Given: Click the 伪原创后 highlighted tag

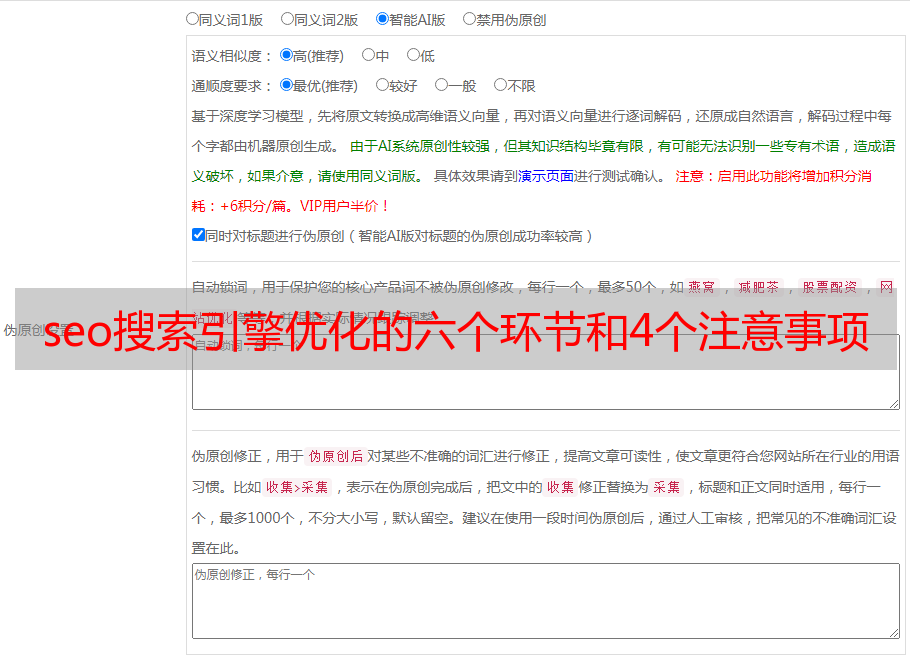Looking at the screenshot, I should tap(336, 456).
